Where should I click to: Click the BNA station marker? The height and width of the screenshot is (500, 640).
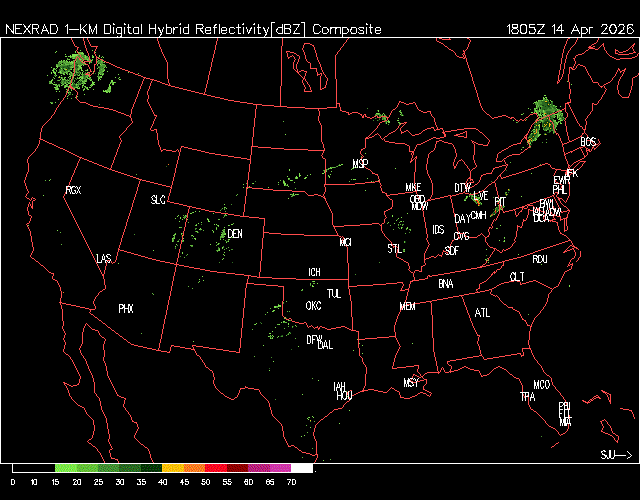pos(446,284)
